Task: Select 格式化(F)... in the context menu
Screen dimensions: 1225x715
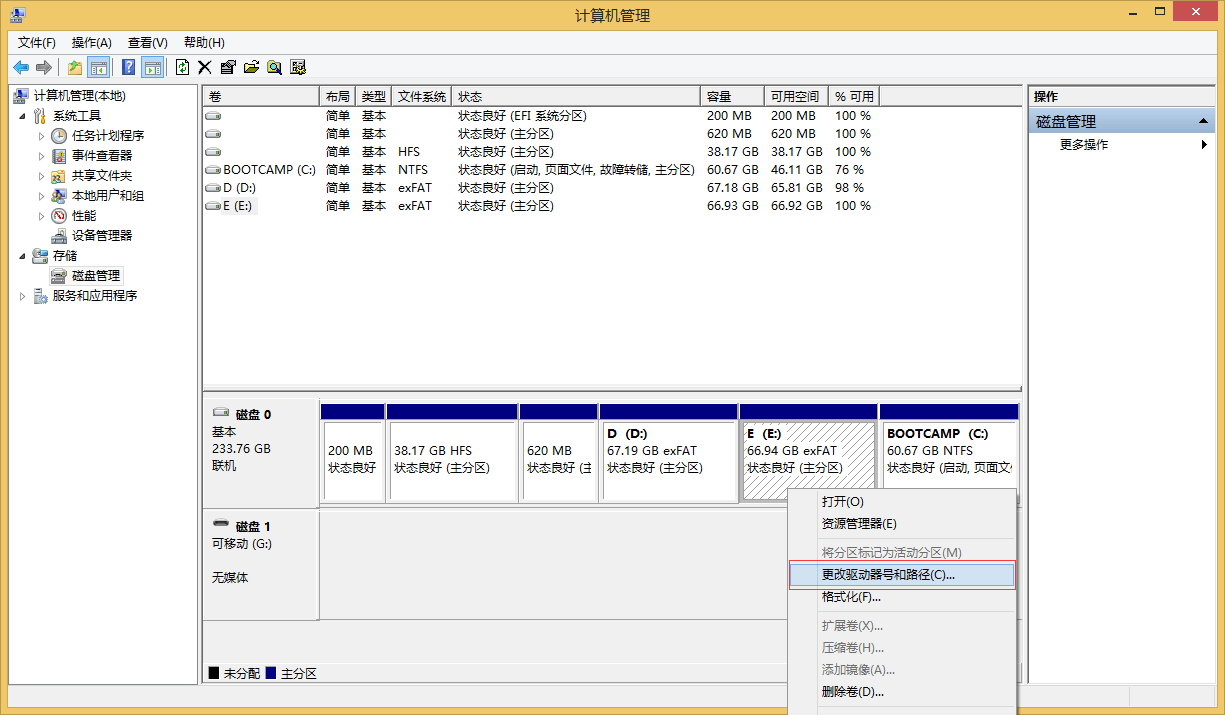Action: (x=851, y=597)
